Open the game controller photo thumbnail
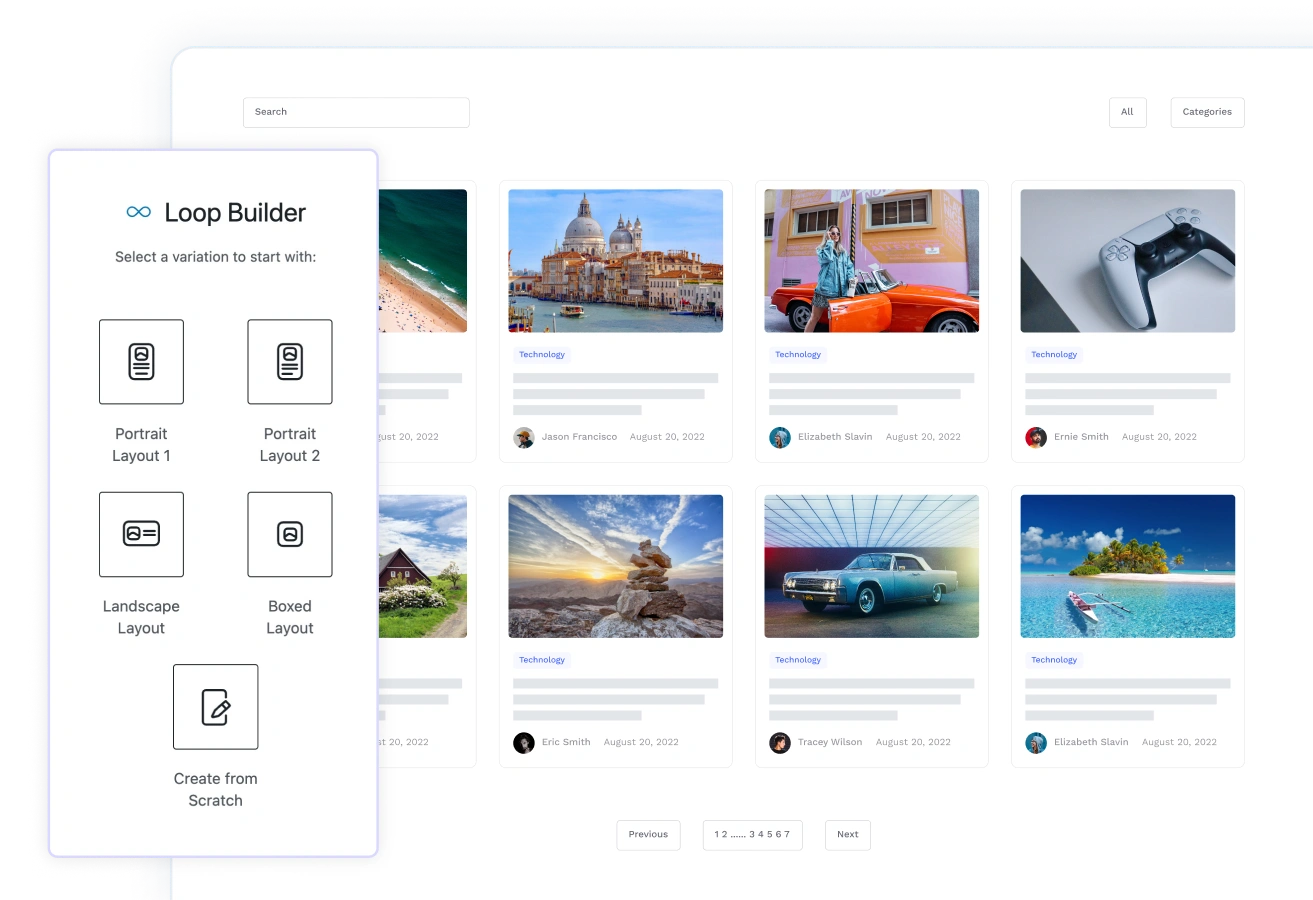Screen dimensions: 1313x900 pyautogui.click(x=1128, y=261)
